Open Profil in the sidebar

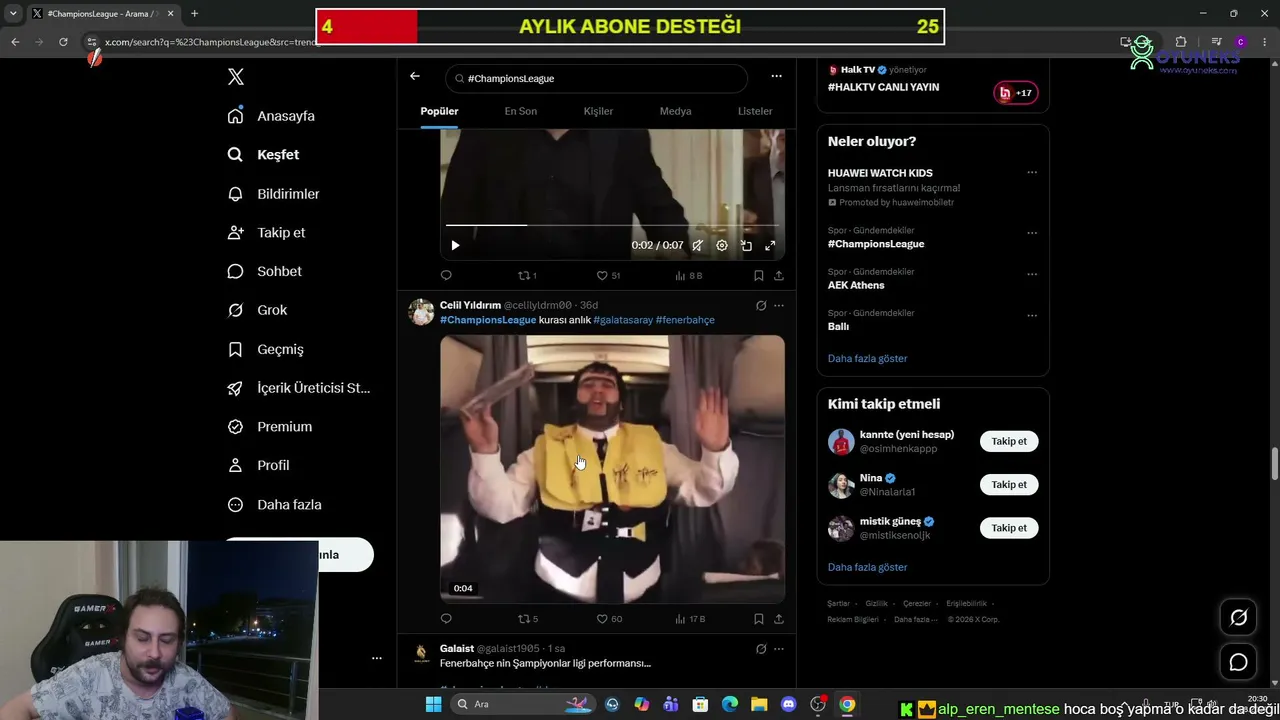[x=258, y=465]
